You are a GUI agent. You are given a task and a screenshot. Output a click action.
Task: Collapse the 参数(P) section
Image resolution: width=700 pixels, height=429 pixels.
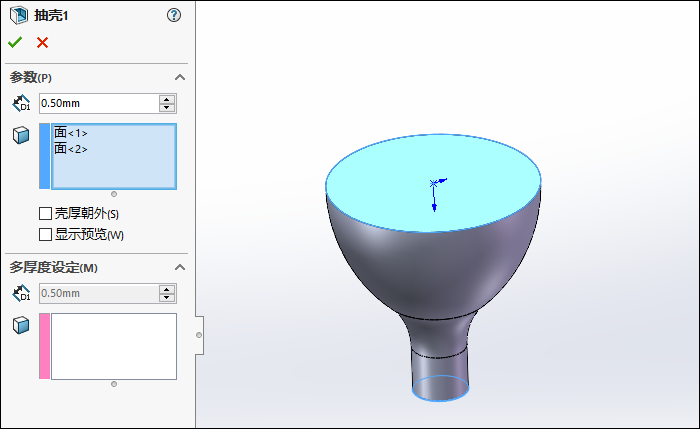(x=180, y=77)
